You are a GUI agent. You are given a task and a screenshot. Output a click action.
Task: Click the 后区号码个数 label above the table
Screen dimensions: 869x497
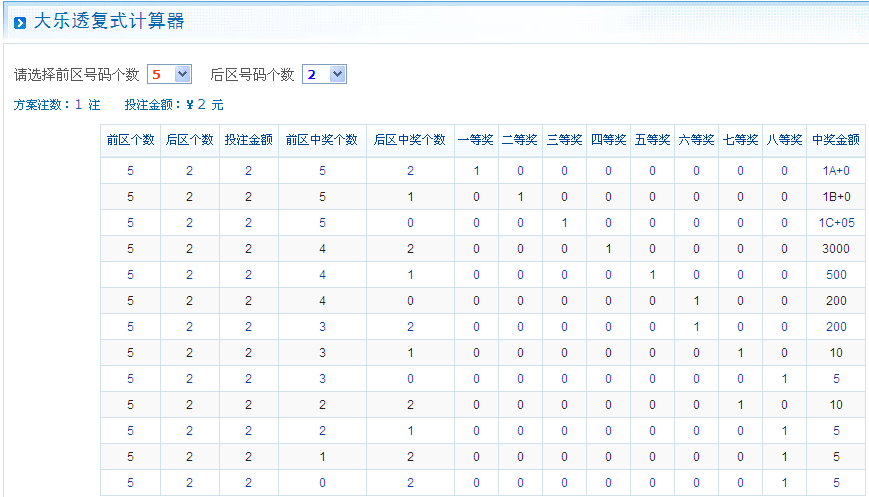point(252,75)
